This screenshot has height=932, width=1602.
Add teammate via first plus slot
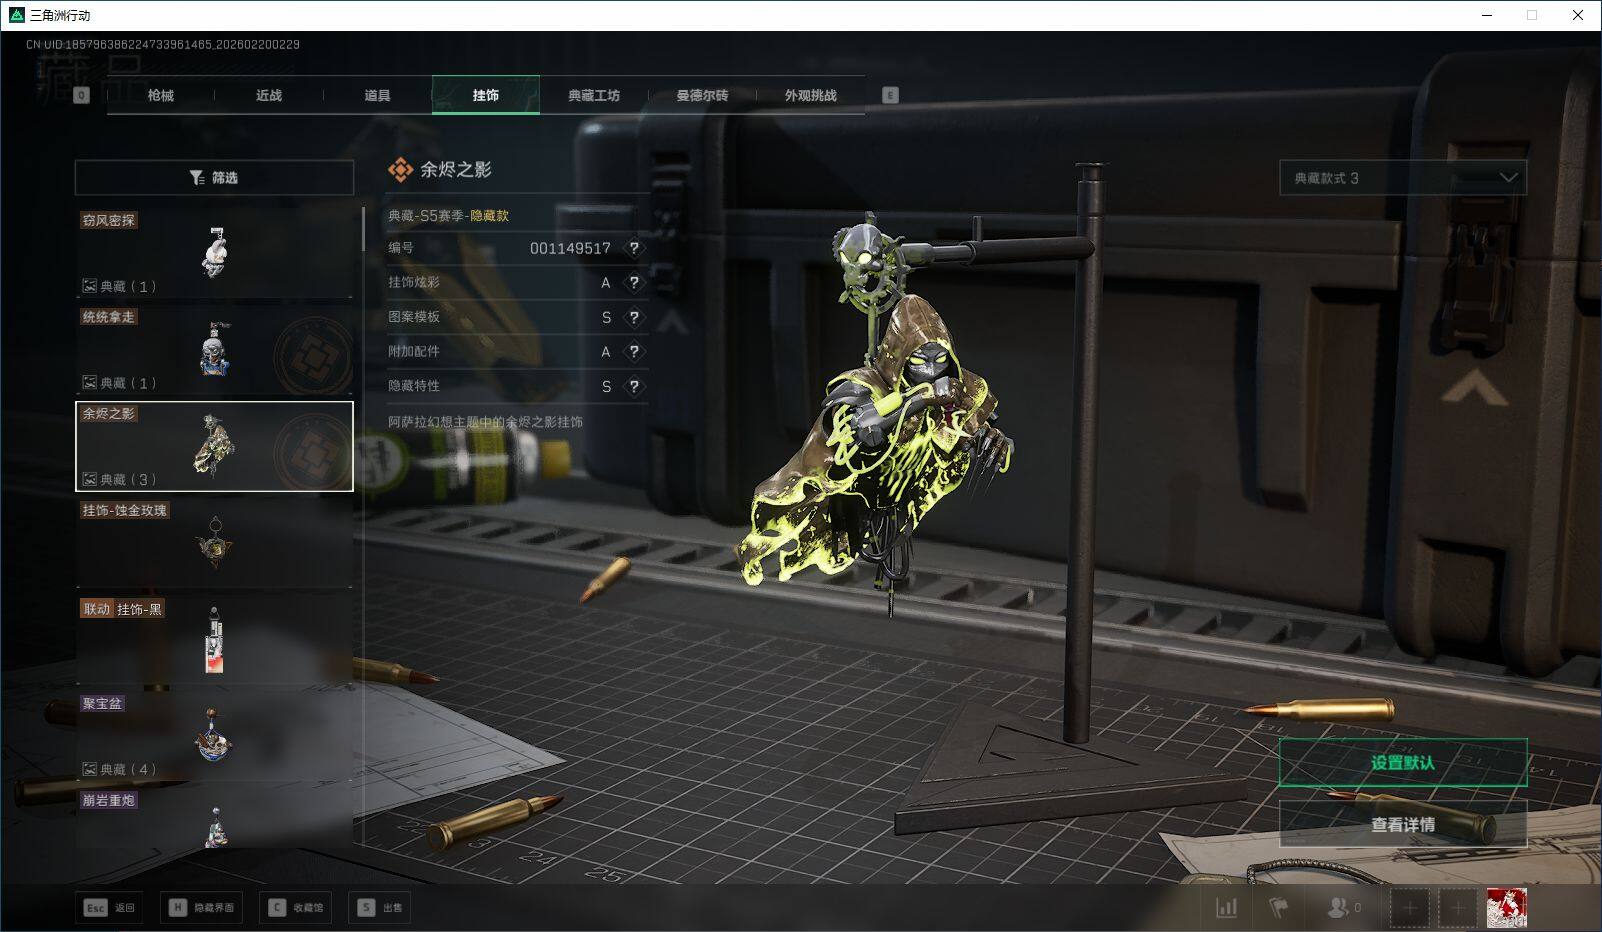1409,907
